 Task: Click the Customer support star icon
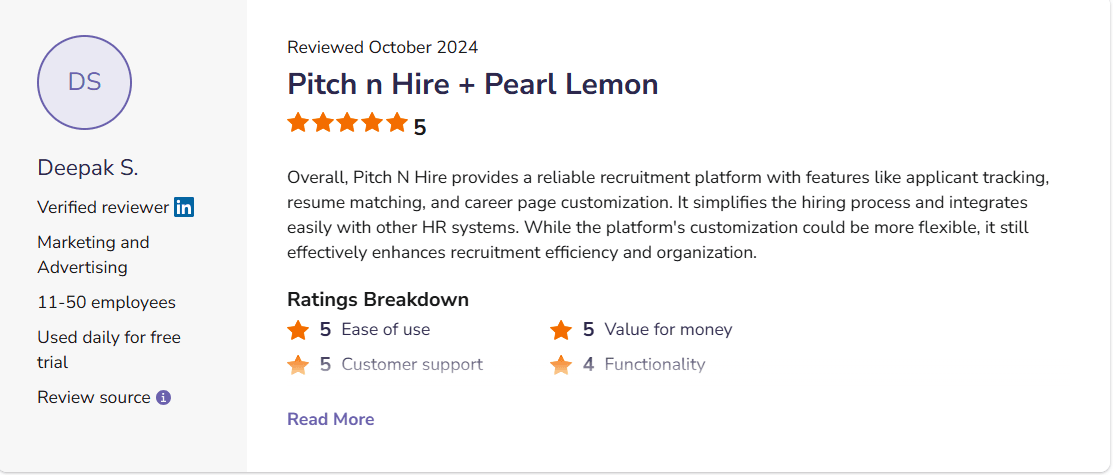point(298,365)
